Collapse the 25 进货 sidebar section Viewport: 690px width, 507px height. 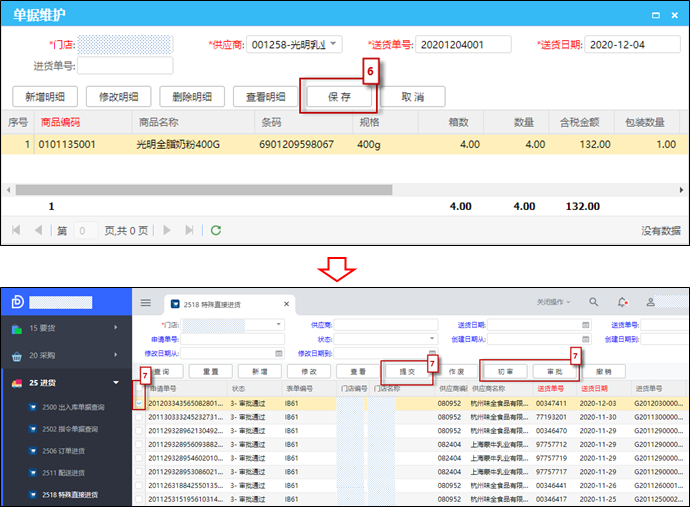66,383
